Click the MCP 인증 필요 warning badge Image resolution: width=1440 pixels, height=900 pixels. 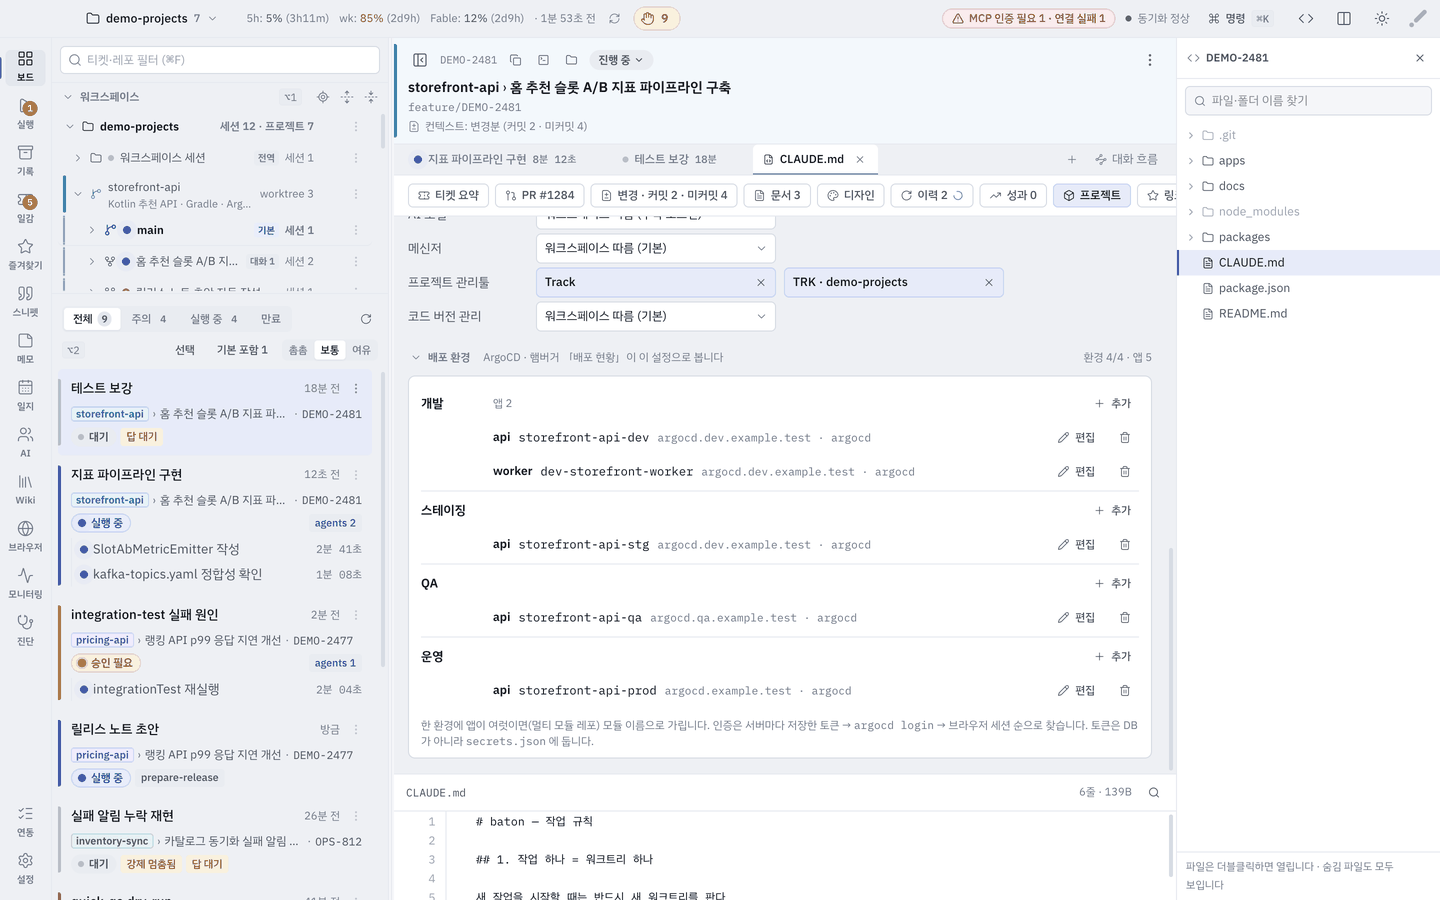[1028, 18]
